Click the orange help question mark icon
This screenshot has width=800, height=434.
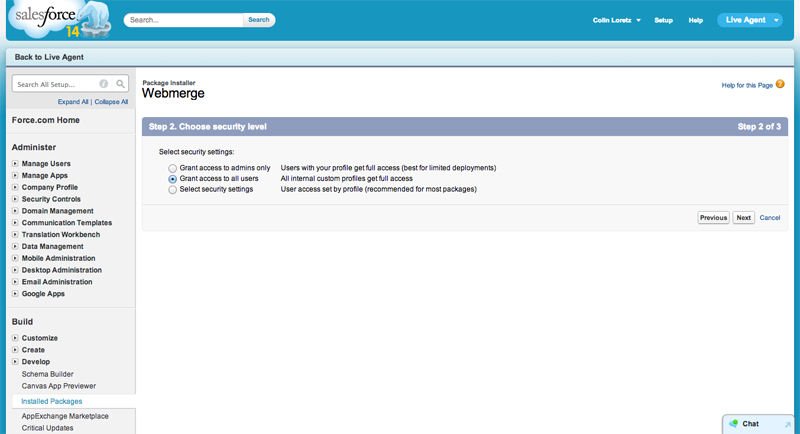click(x=780, y=84)
